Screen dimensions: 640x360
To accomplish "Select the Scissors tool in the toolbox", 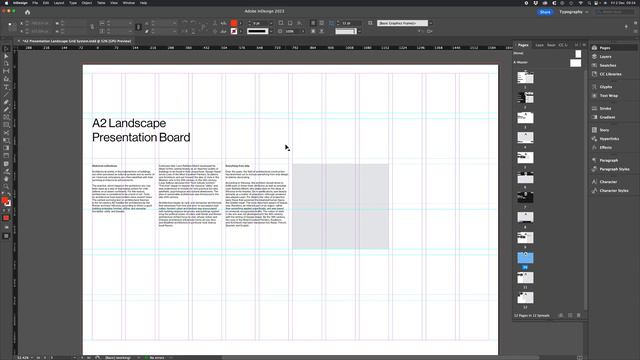I will pos(6,133).
